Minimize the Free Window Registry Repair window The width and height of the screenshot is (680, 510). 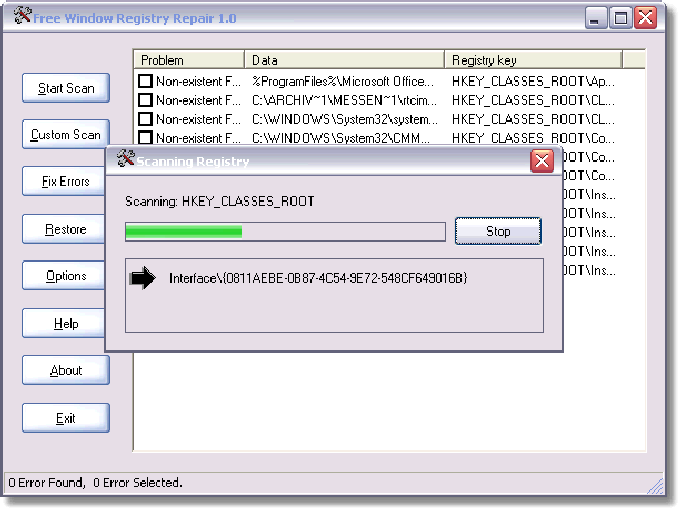[x=595, y=18]
